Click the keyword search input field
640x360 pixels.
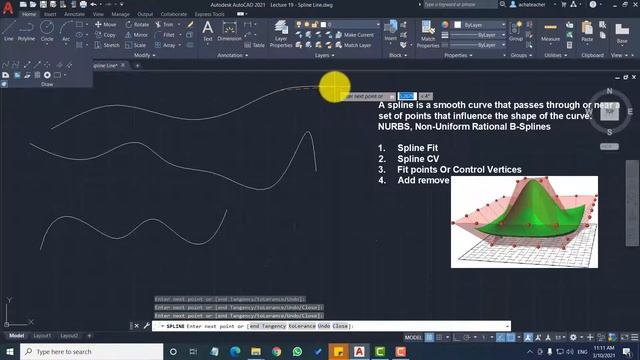[x=460, y=4]
